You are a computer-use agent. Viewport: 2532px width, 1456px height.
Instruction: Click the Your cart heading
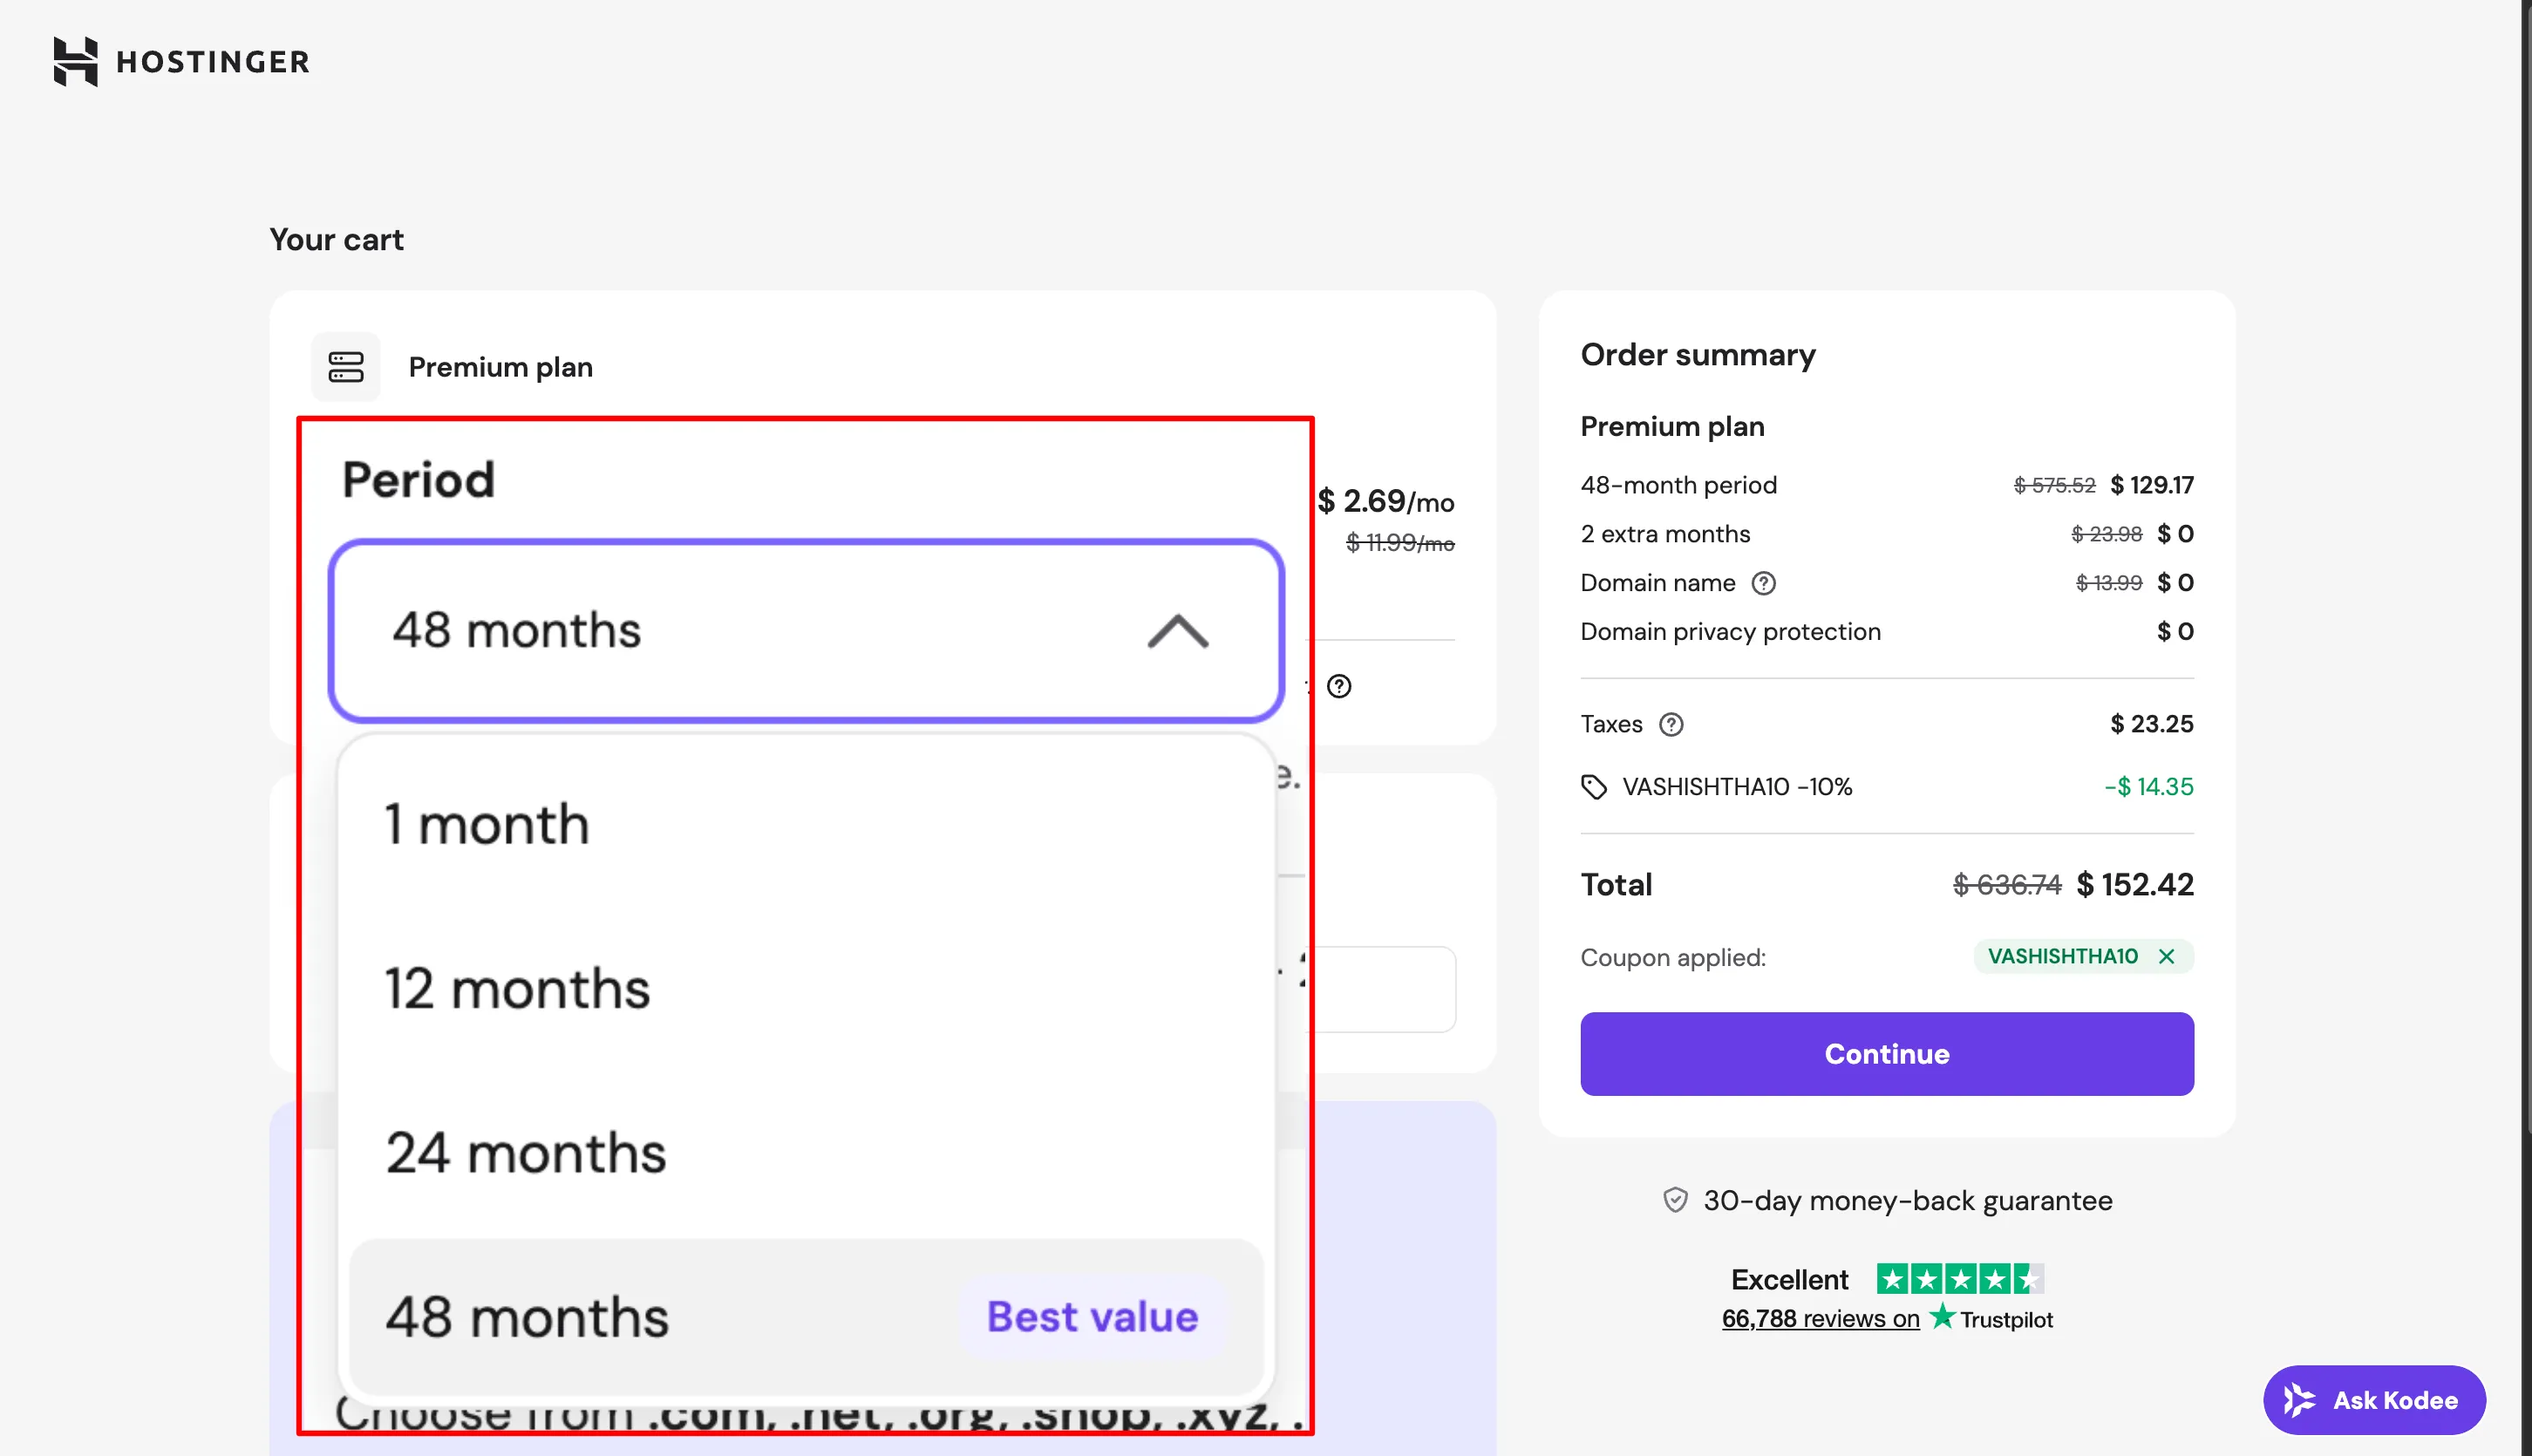[337, 240]
